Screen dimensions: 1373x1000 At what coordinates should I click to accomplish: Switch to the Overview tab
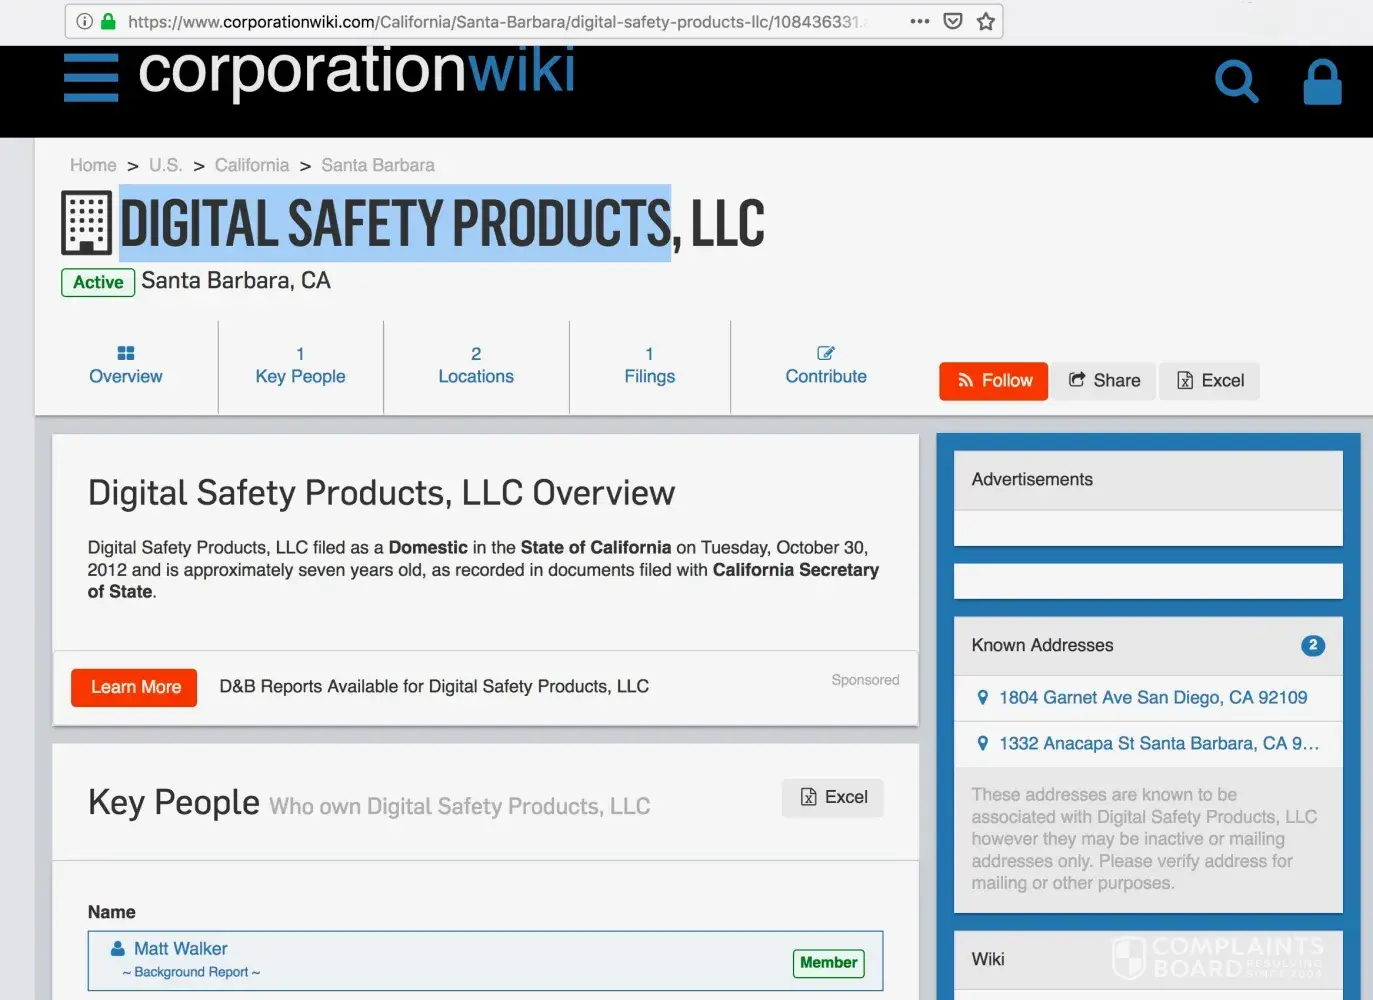coord(126,366)
